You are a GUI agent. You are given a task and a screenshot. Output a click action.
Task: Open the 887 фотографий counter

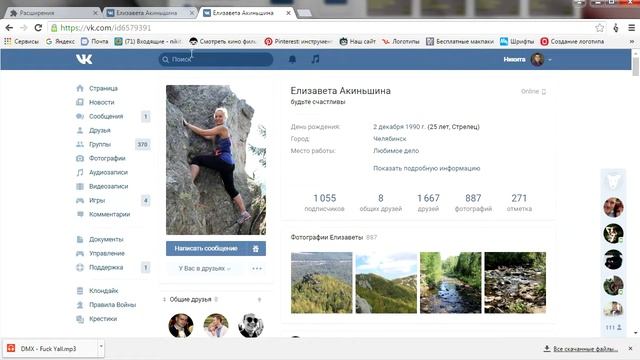(473, 202)
